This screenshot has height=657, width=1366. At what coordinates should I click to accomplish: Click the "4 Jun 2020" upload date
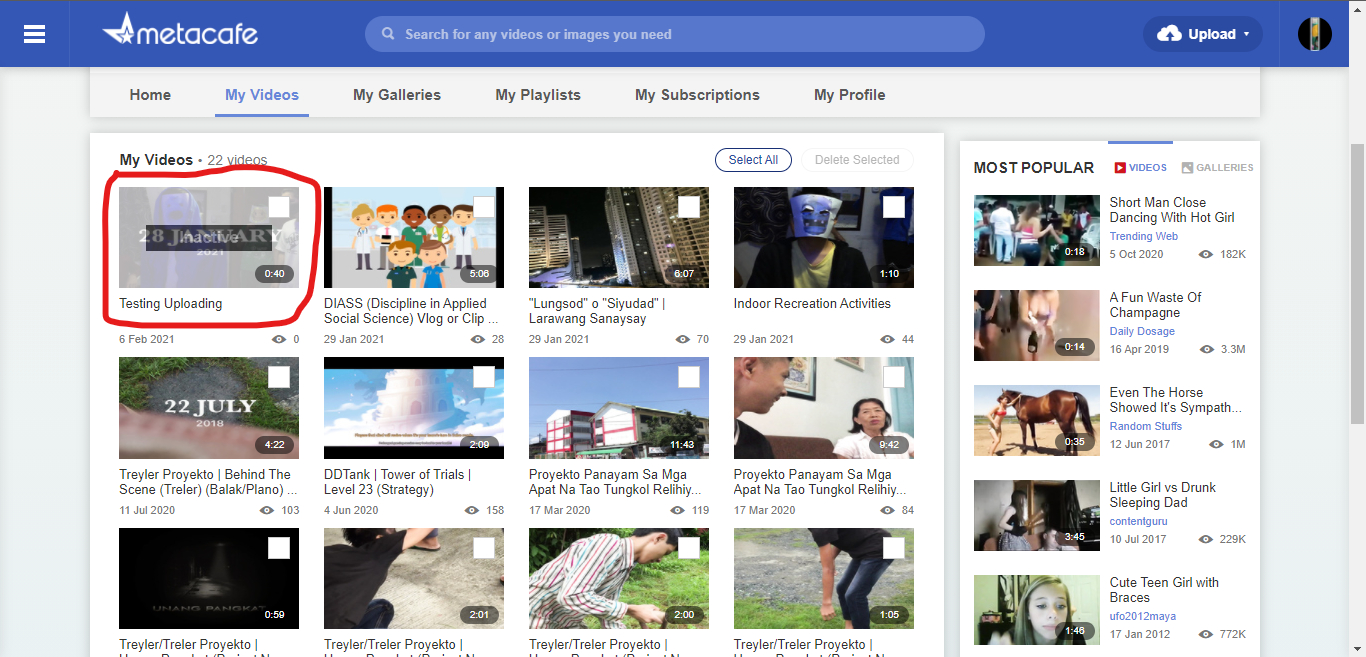pyautogui.click(x=351, y=511)
